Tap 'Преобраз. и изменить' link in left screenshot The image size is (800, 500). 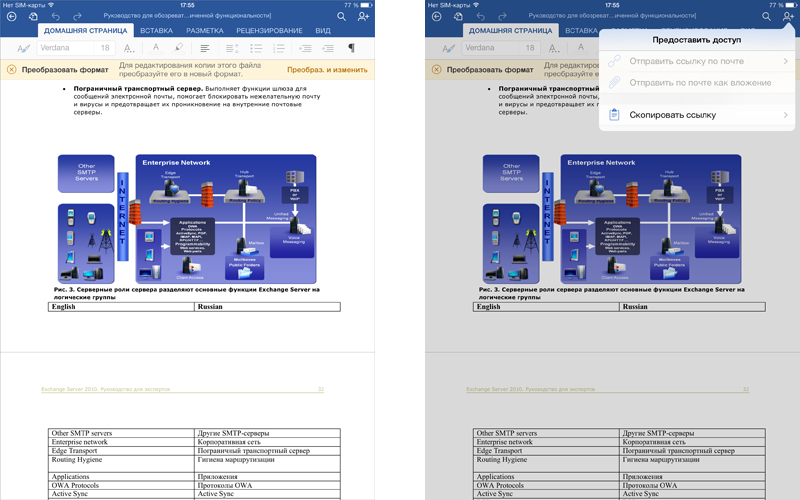(327, 70)
